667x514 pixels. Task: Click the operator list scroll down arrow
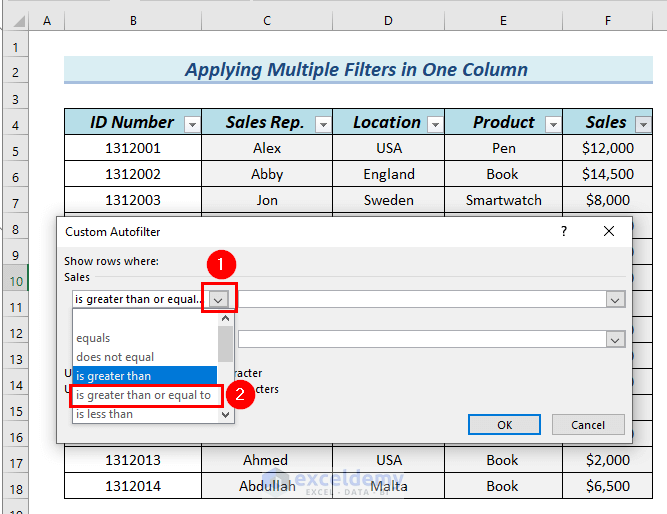click(226, 414)
